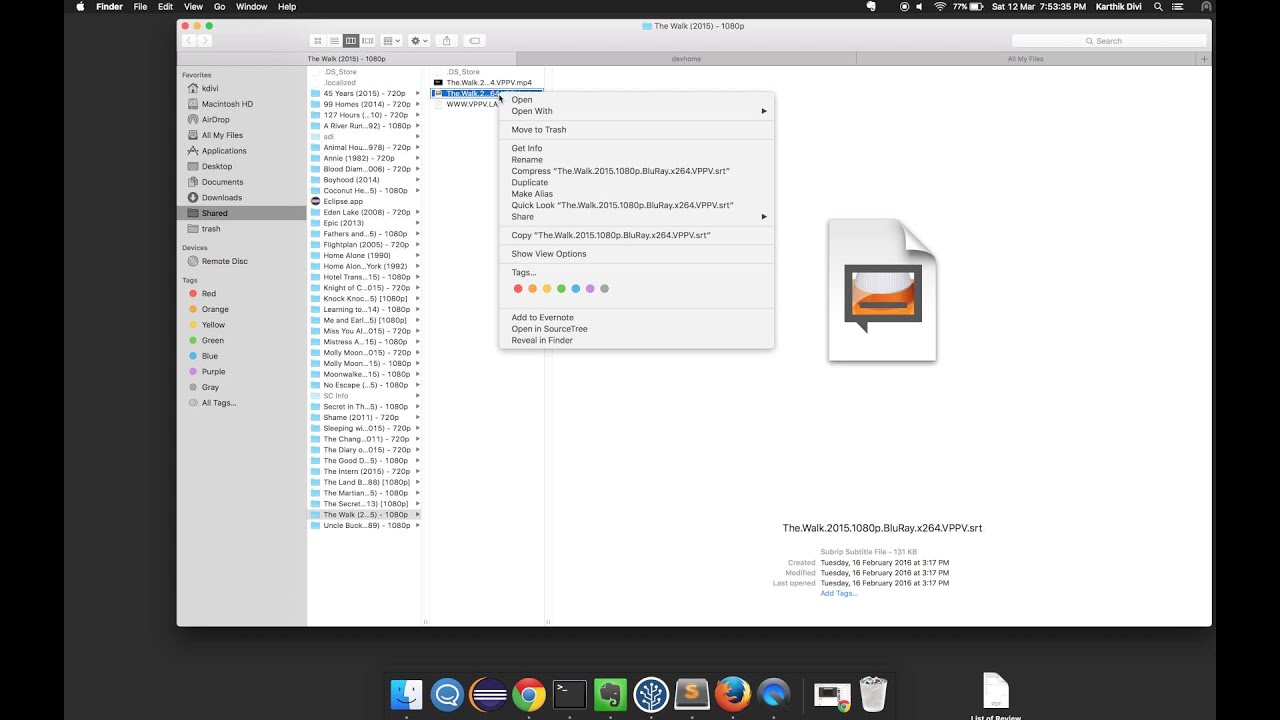Image resolution: width=1280 pixels, height=720 pixels.
Task: Go back with the back arrow
Action: tap(189, 41)
